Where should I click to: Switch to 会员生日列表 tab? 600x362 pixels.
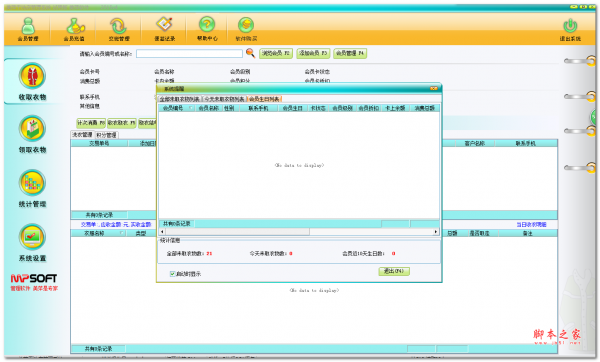[264, 99]
